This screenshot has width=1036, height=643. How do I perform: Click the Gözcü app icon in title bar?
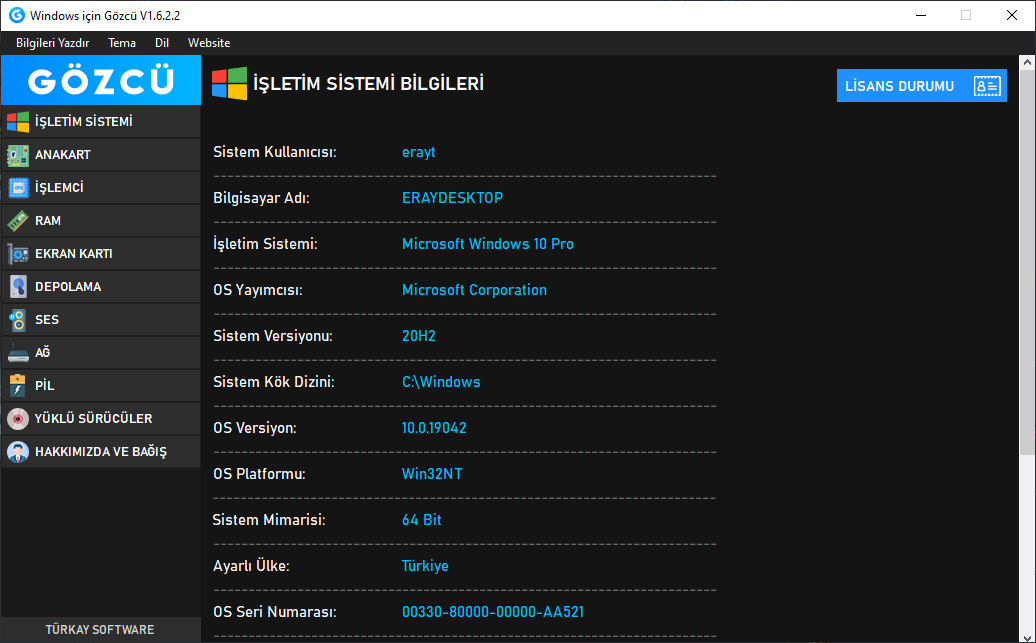click(x=17, y=15)
